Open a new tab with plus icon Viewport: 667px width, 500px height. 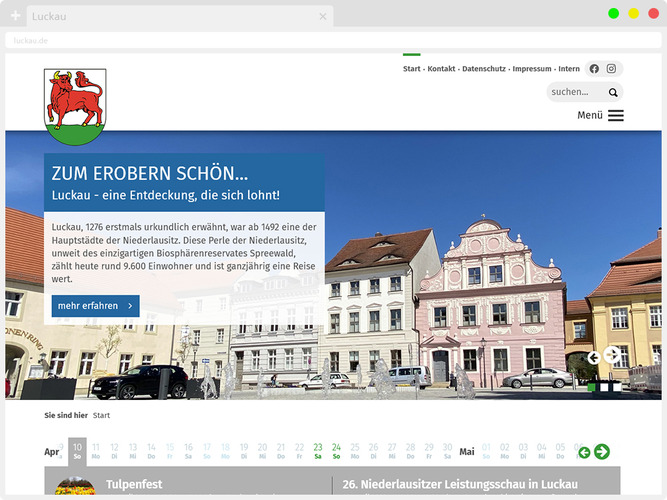(15, 16)
